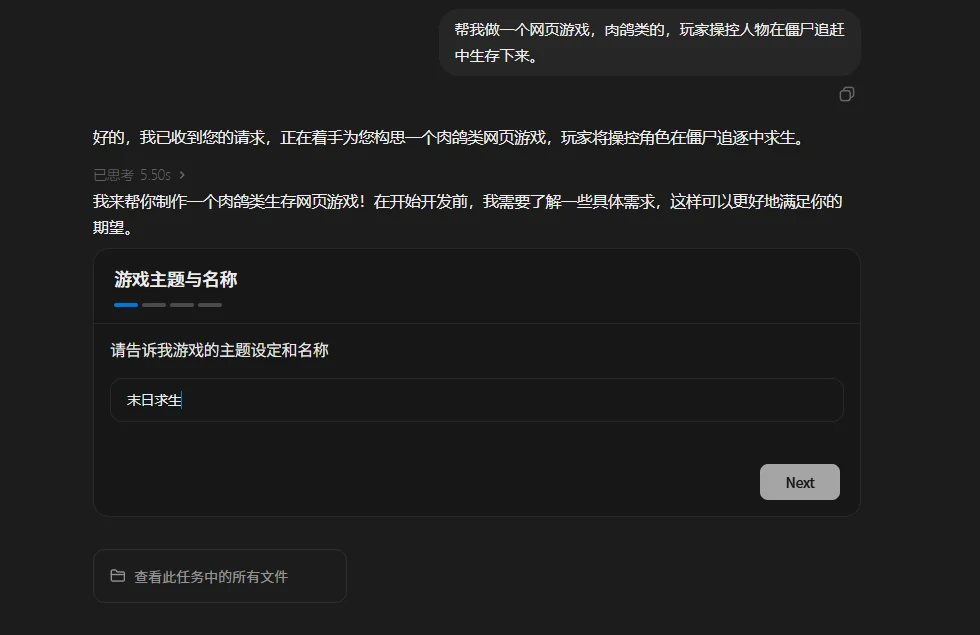Click the question 请告诉我游戏的主题设定和名称
980x635 pixels.
tap(220, 350)
